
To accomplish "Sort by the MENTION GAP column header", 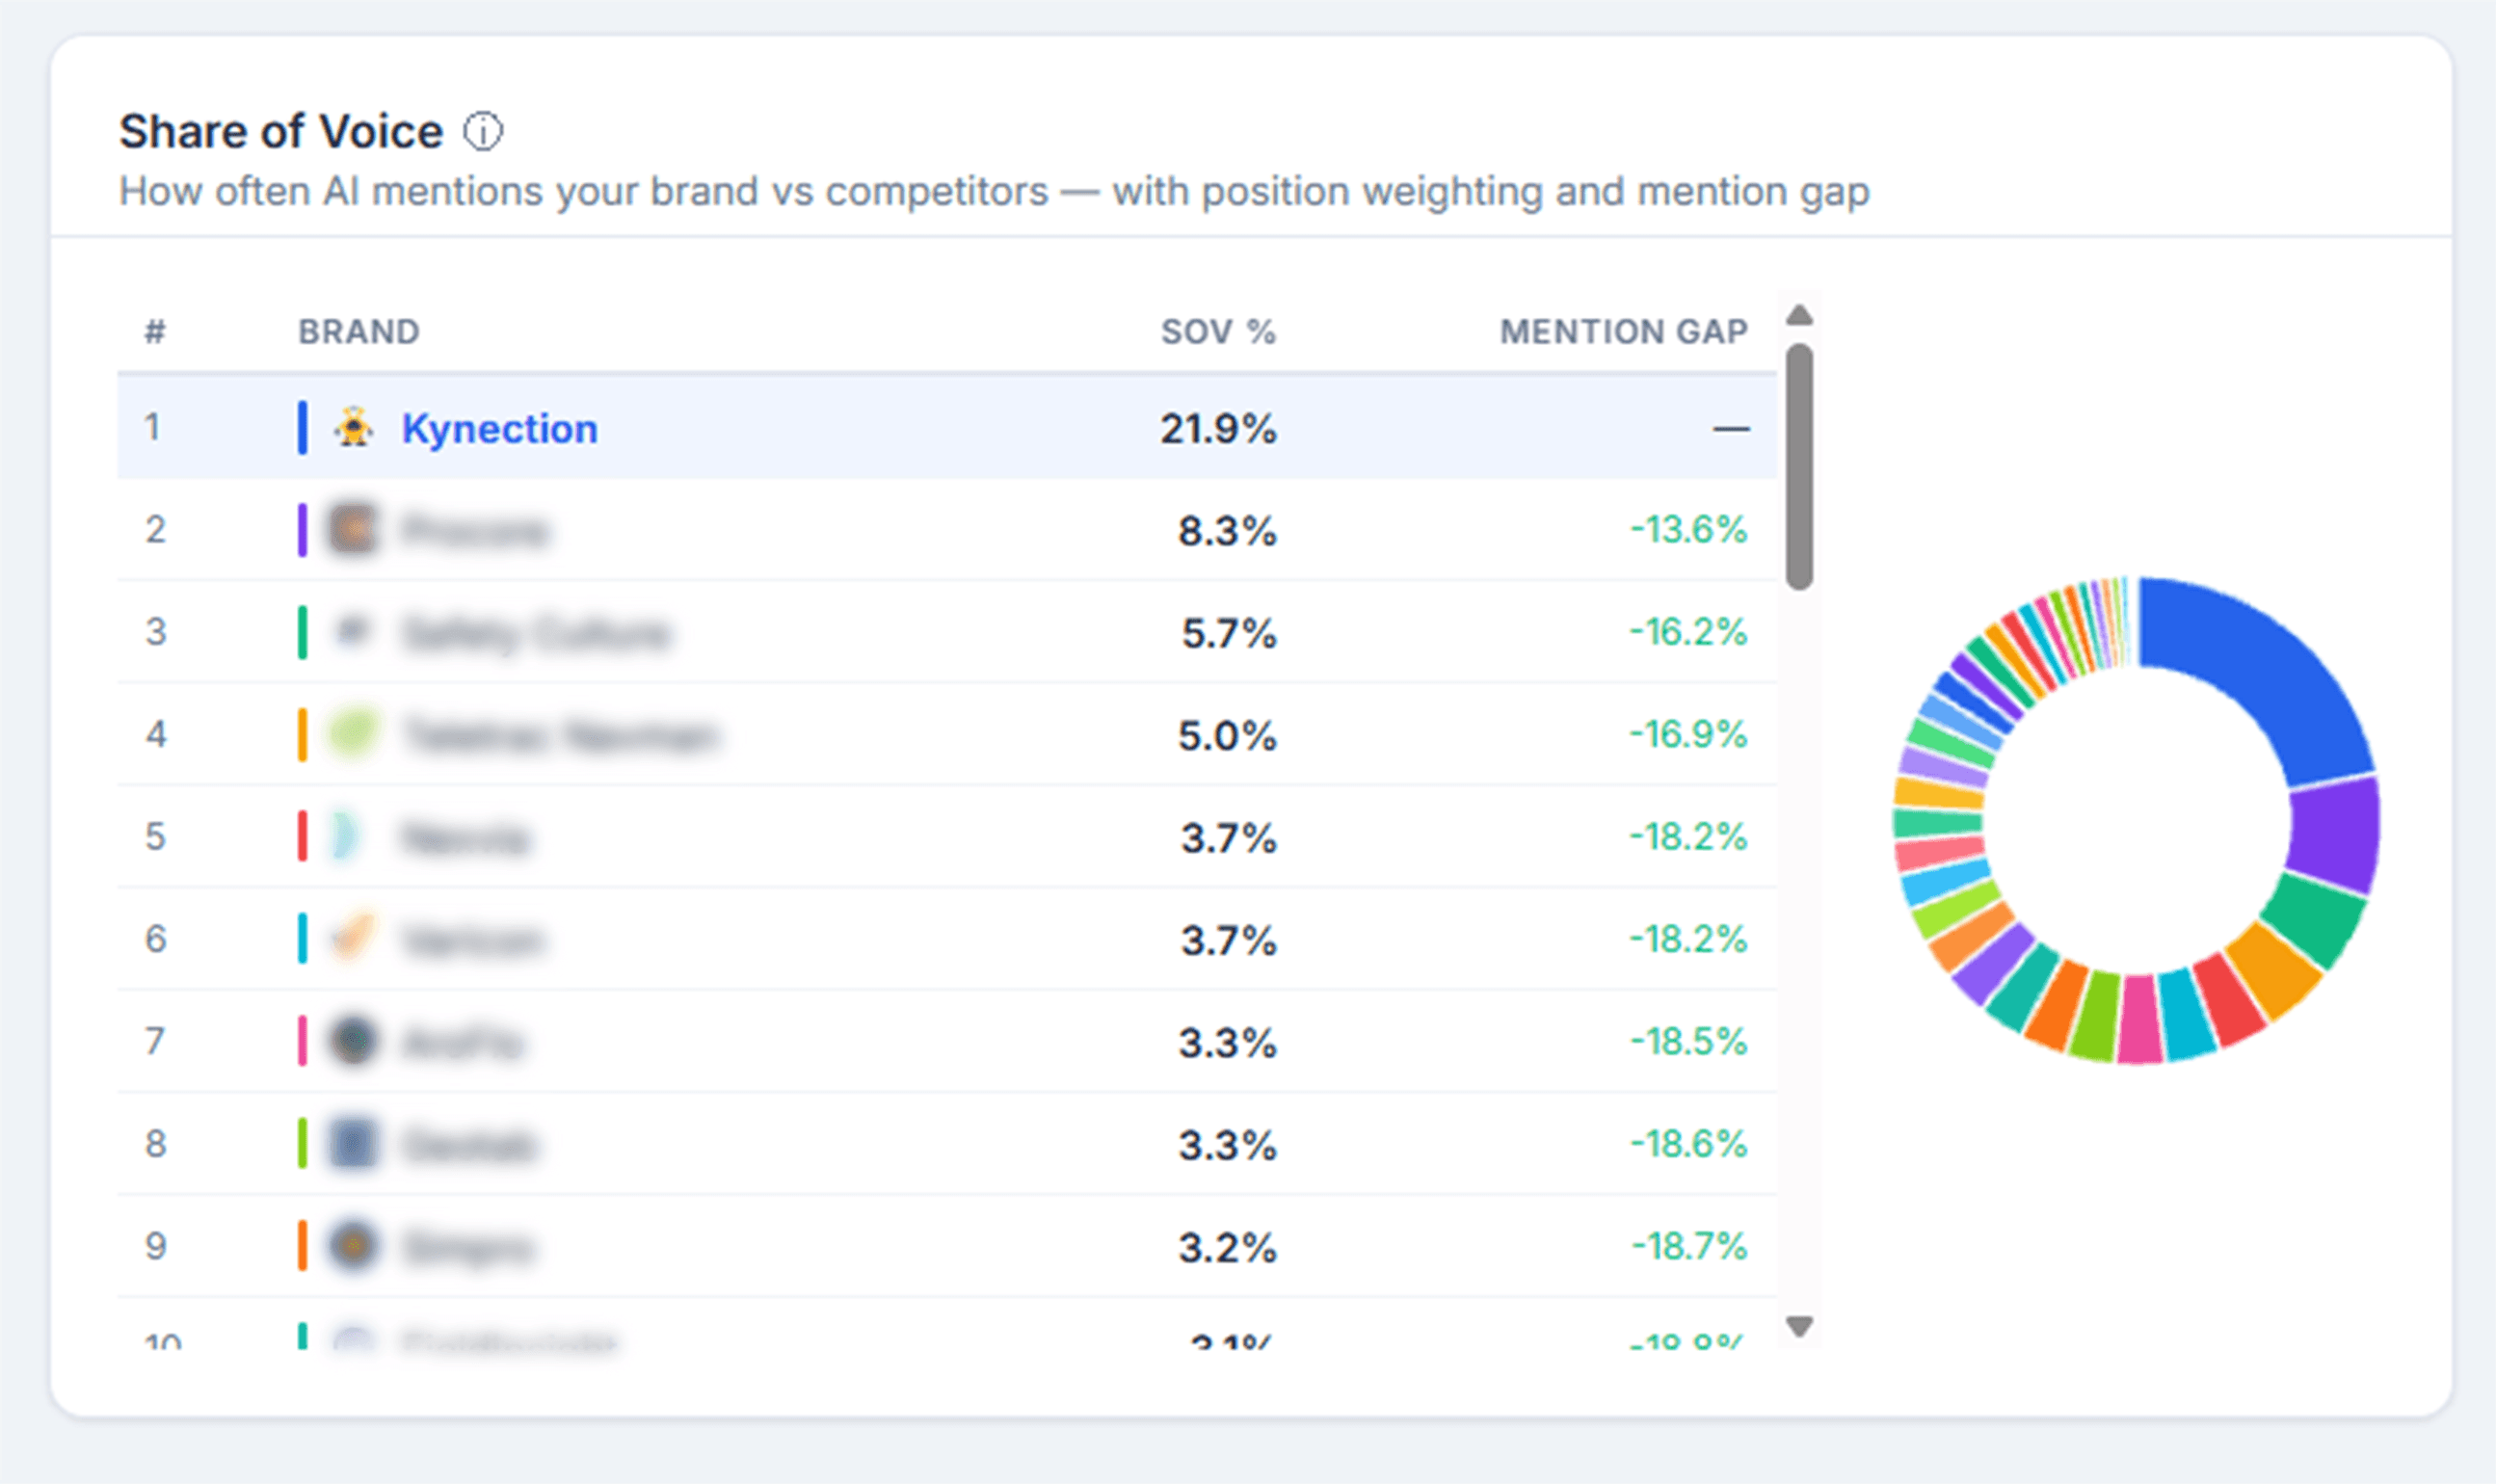I will 1623,332.
